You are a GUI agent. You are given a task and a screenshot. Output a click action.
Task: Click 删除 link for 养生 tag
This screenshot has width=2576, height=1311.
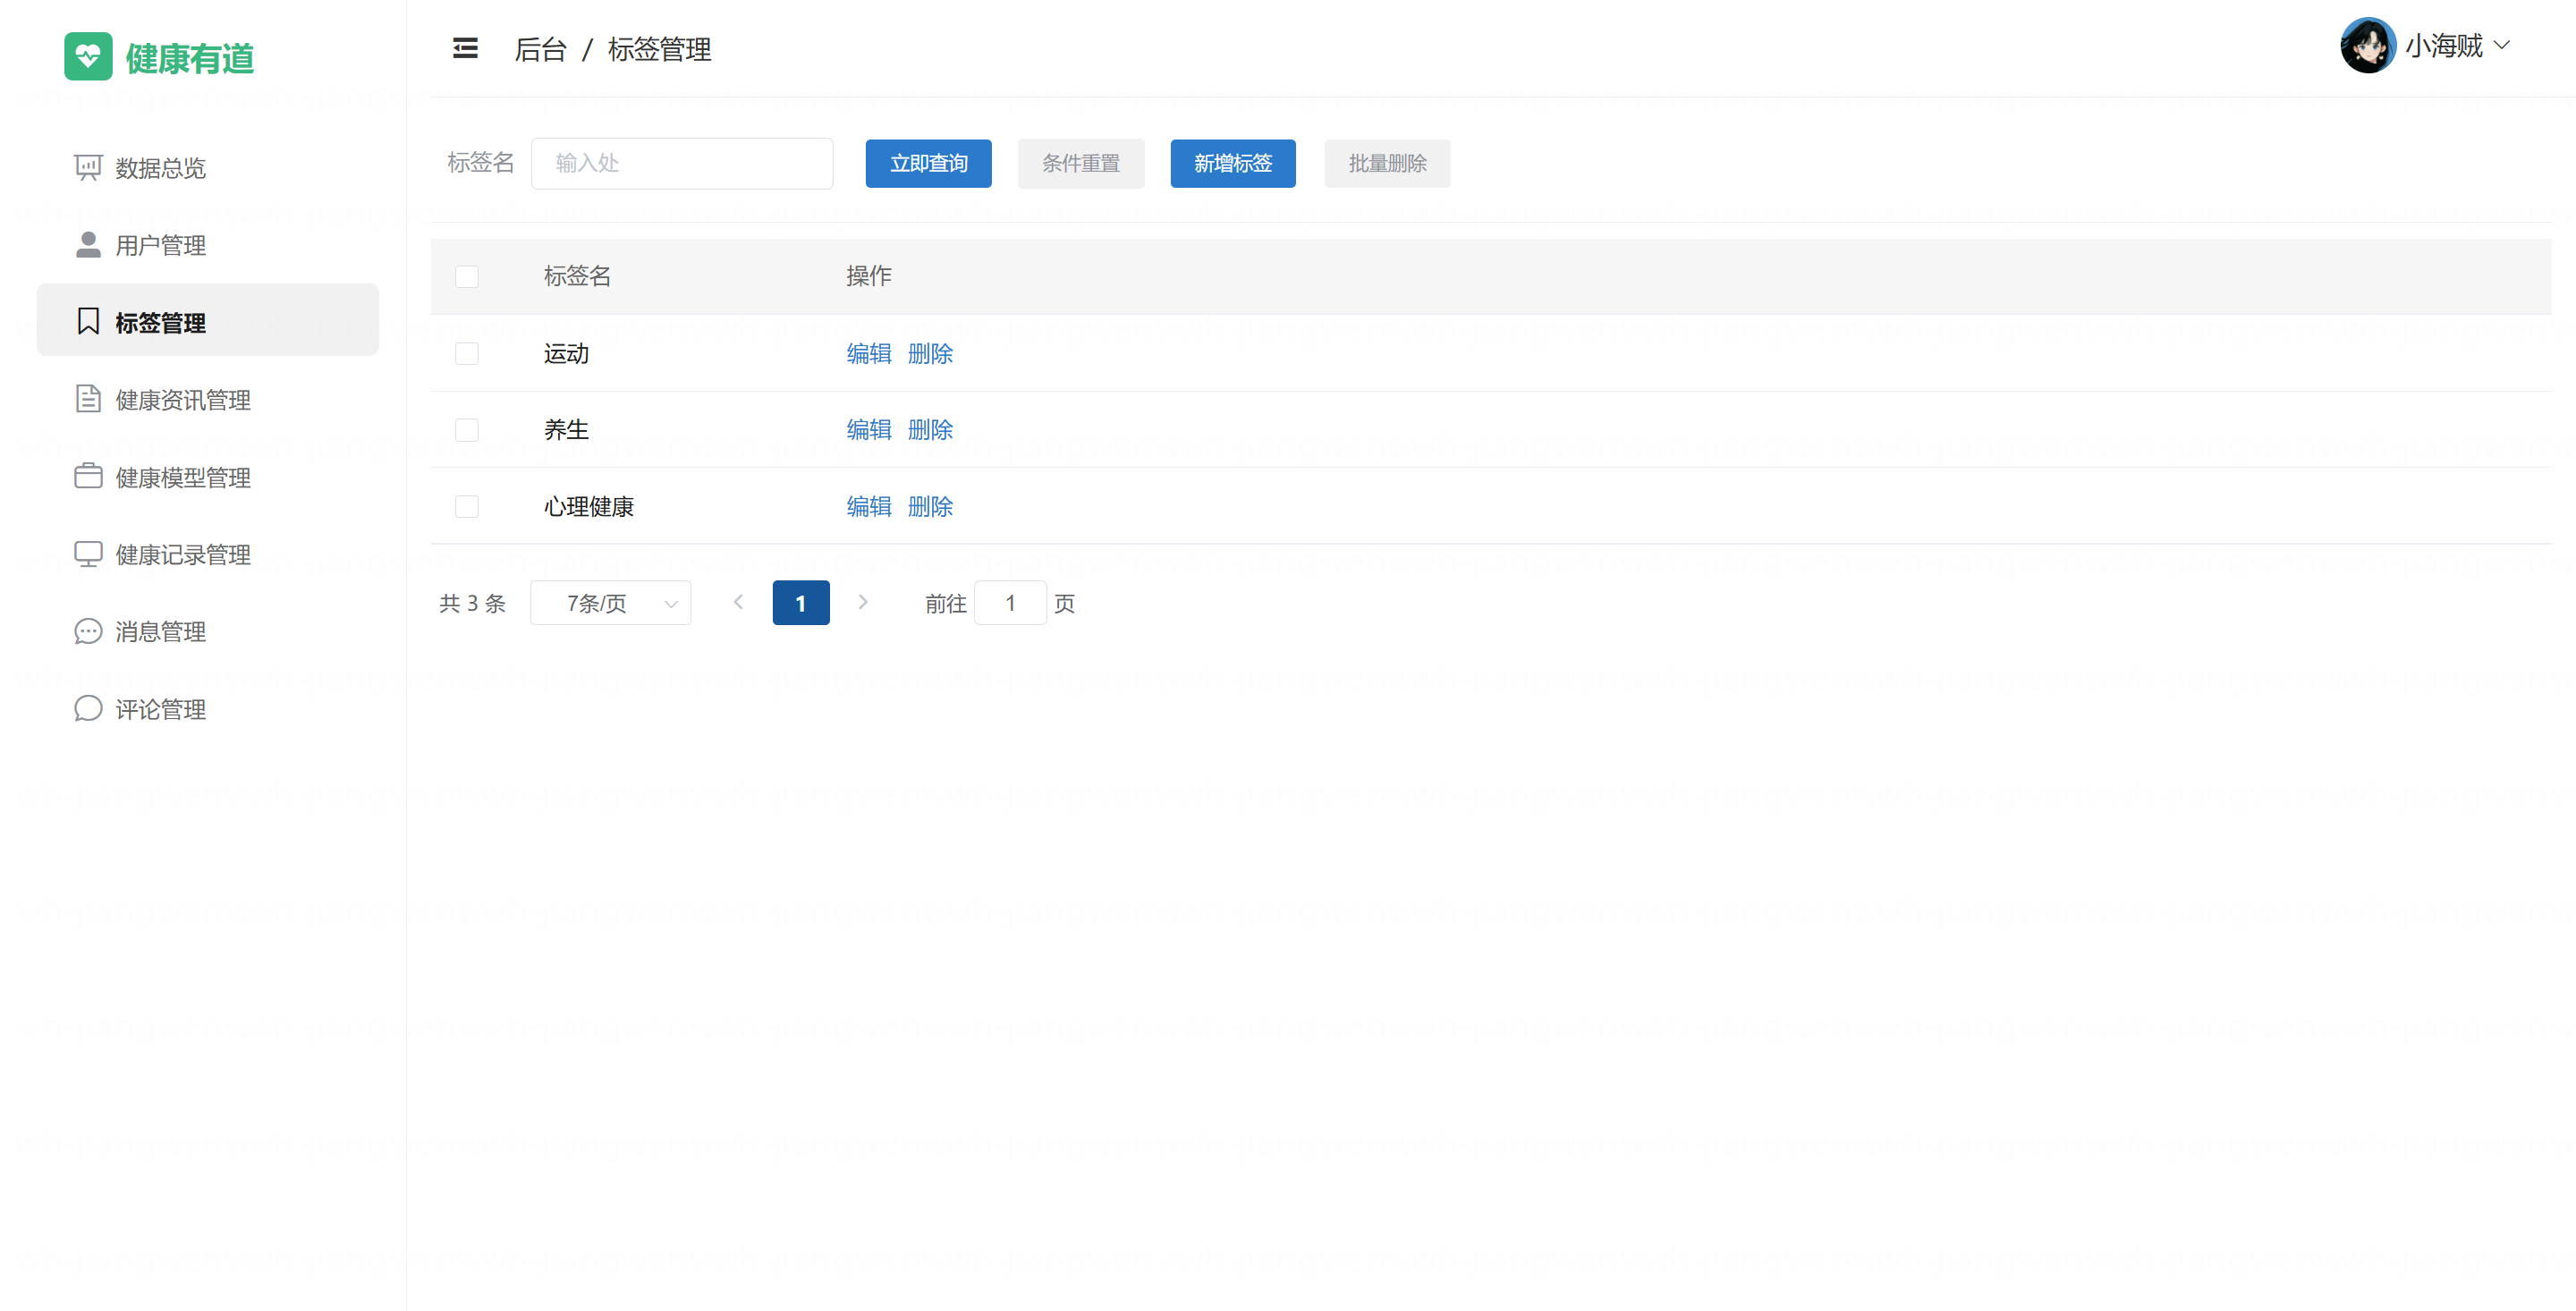tap(930, 430)
